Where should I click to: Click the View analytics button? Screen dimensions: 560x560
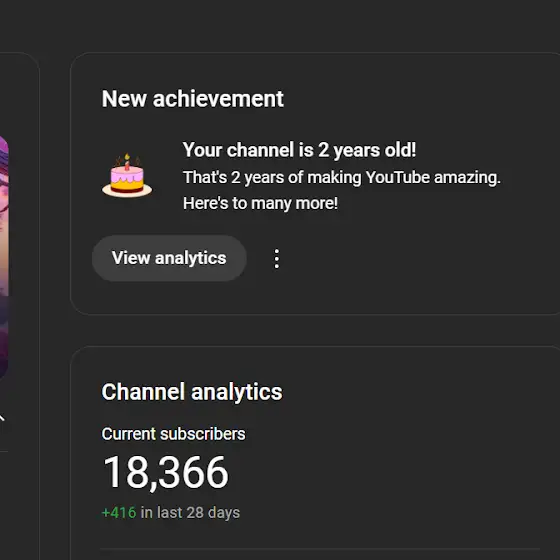pos(169,258)
